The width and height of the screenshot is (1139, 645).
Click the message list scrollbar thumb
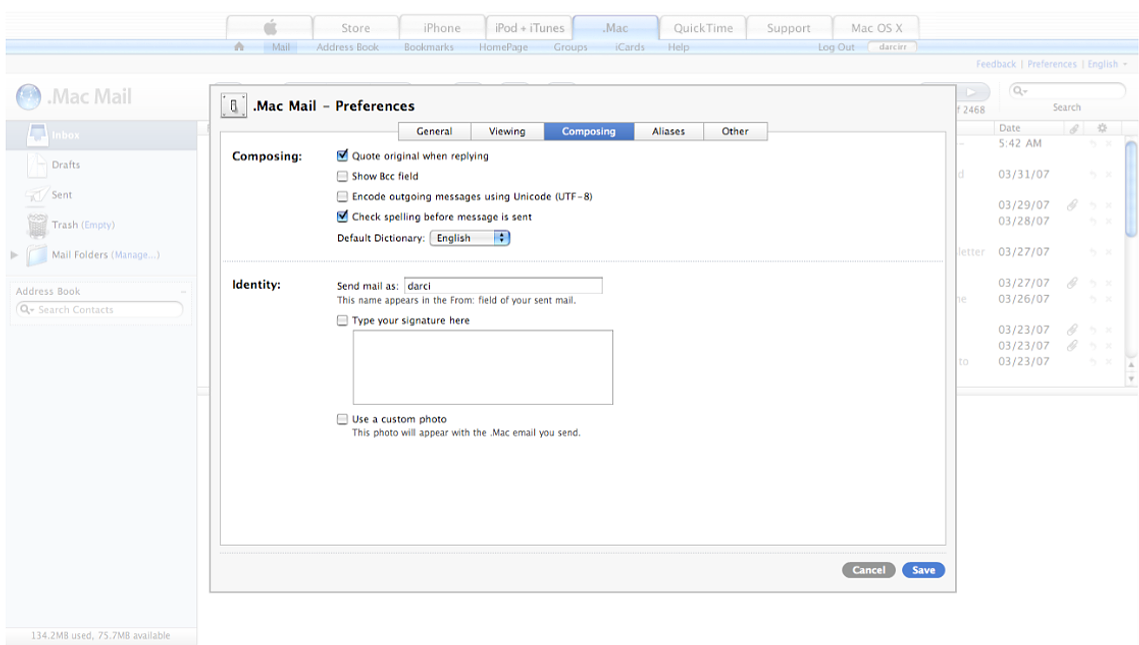point(1131,189)
